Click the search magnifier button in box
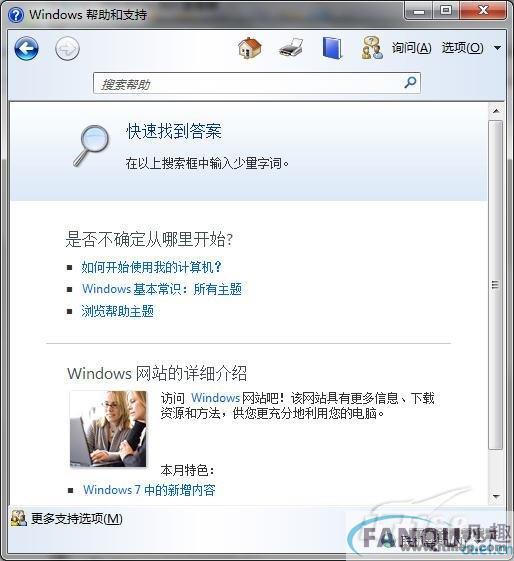 pos(410,83)
